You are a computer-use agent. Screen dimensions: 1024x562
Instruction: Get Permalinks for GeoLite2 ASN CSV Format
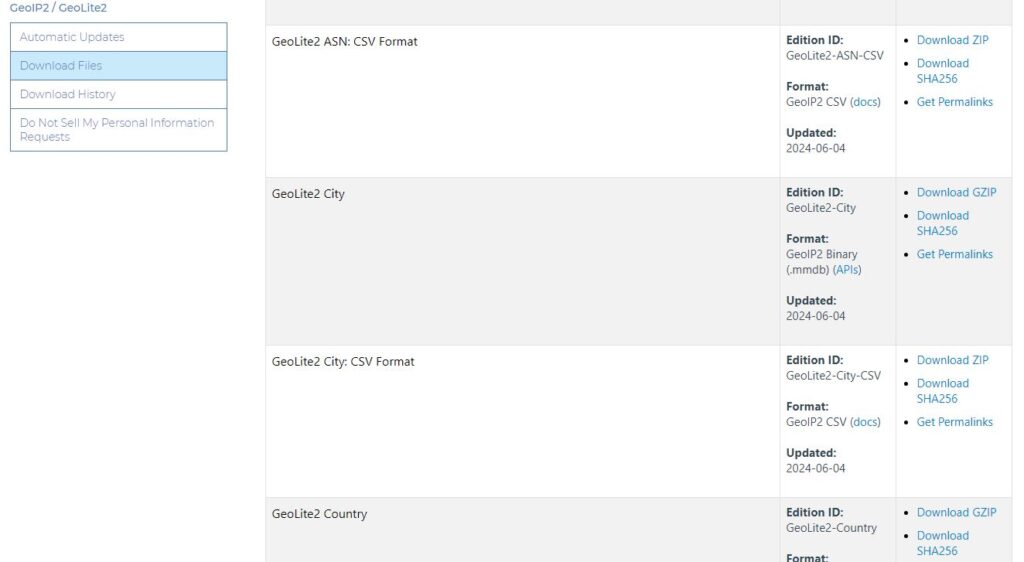pos(954,102)
